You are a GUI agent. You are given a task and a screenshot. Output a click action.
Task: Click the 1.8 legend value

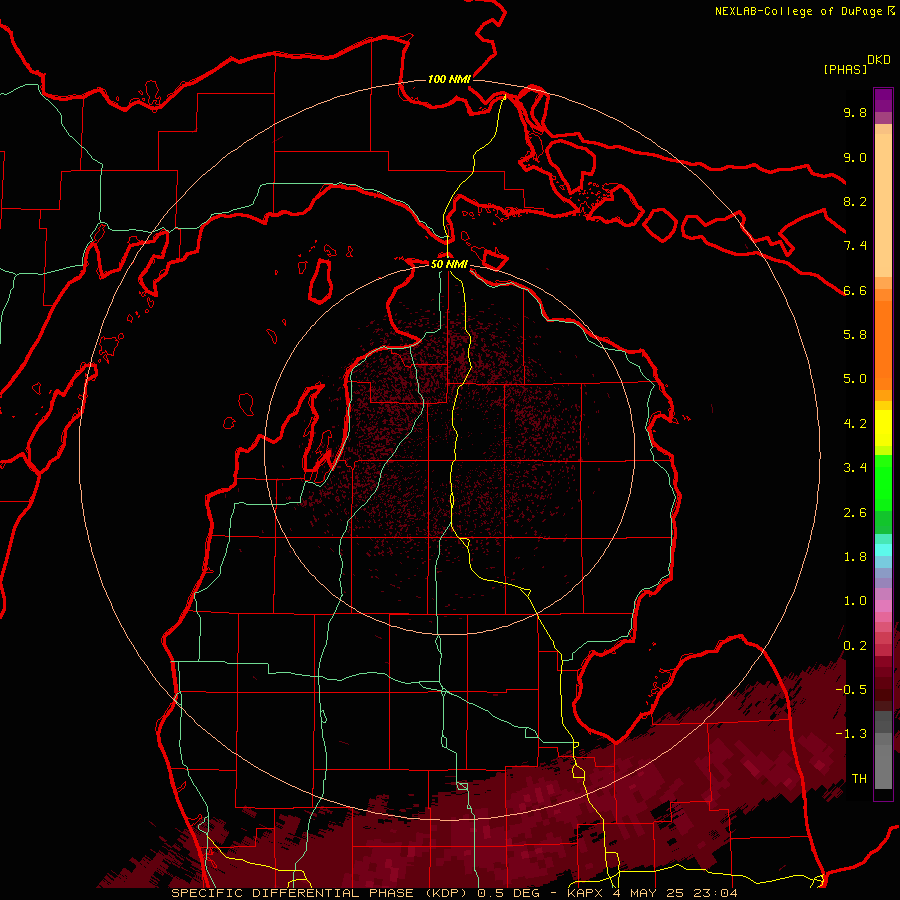855,557
